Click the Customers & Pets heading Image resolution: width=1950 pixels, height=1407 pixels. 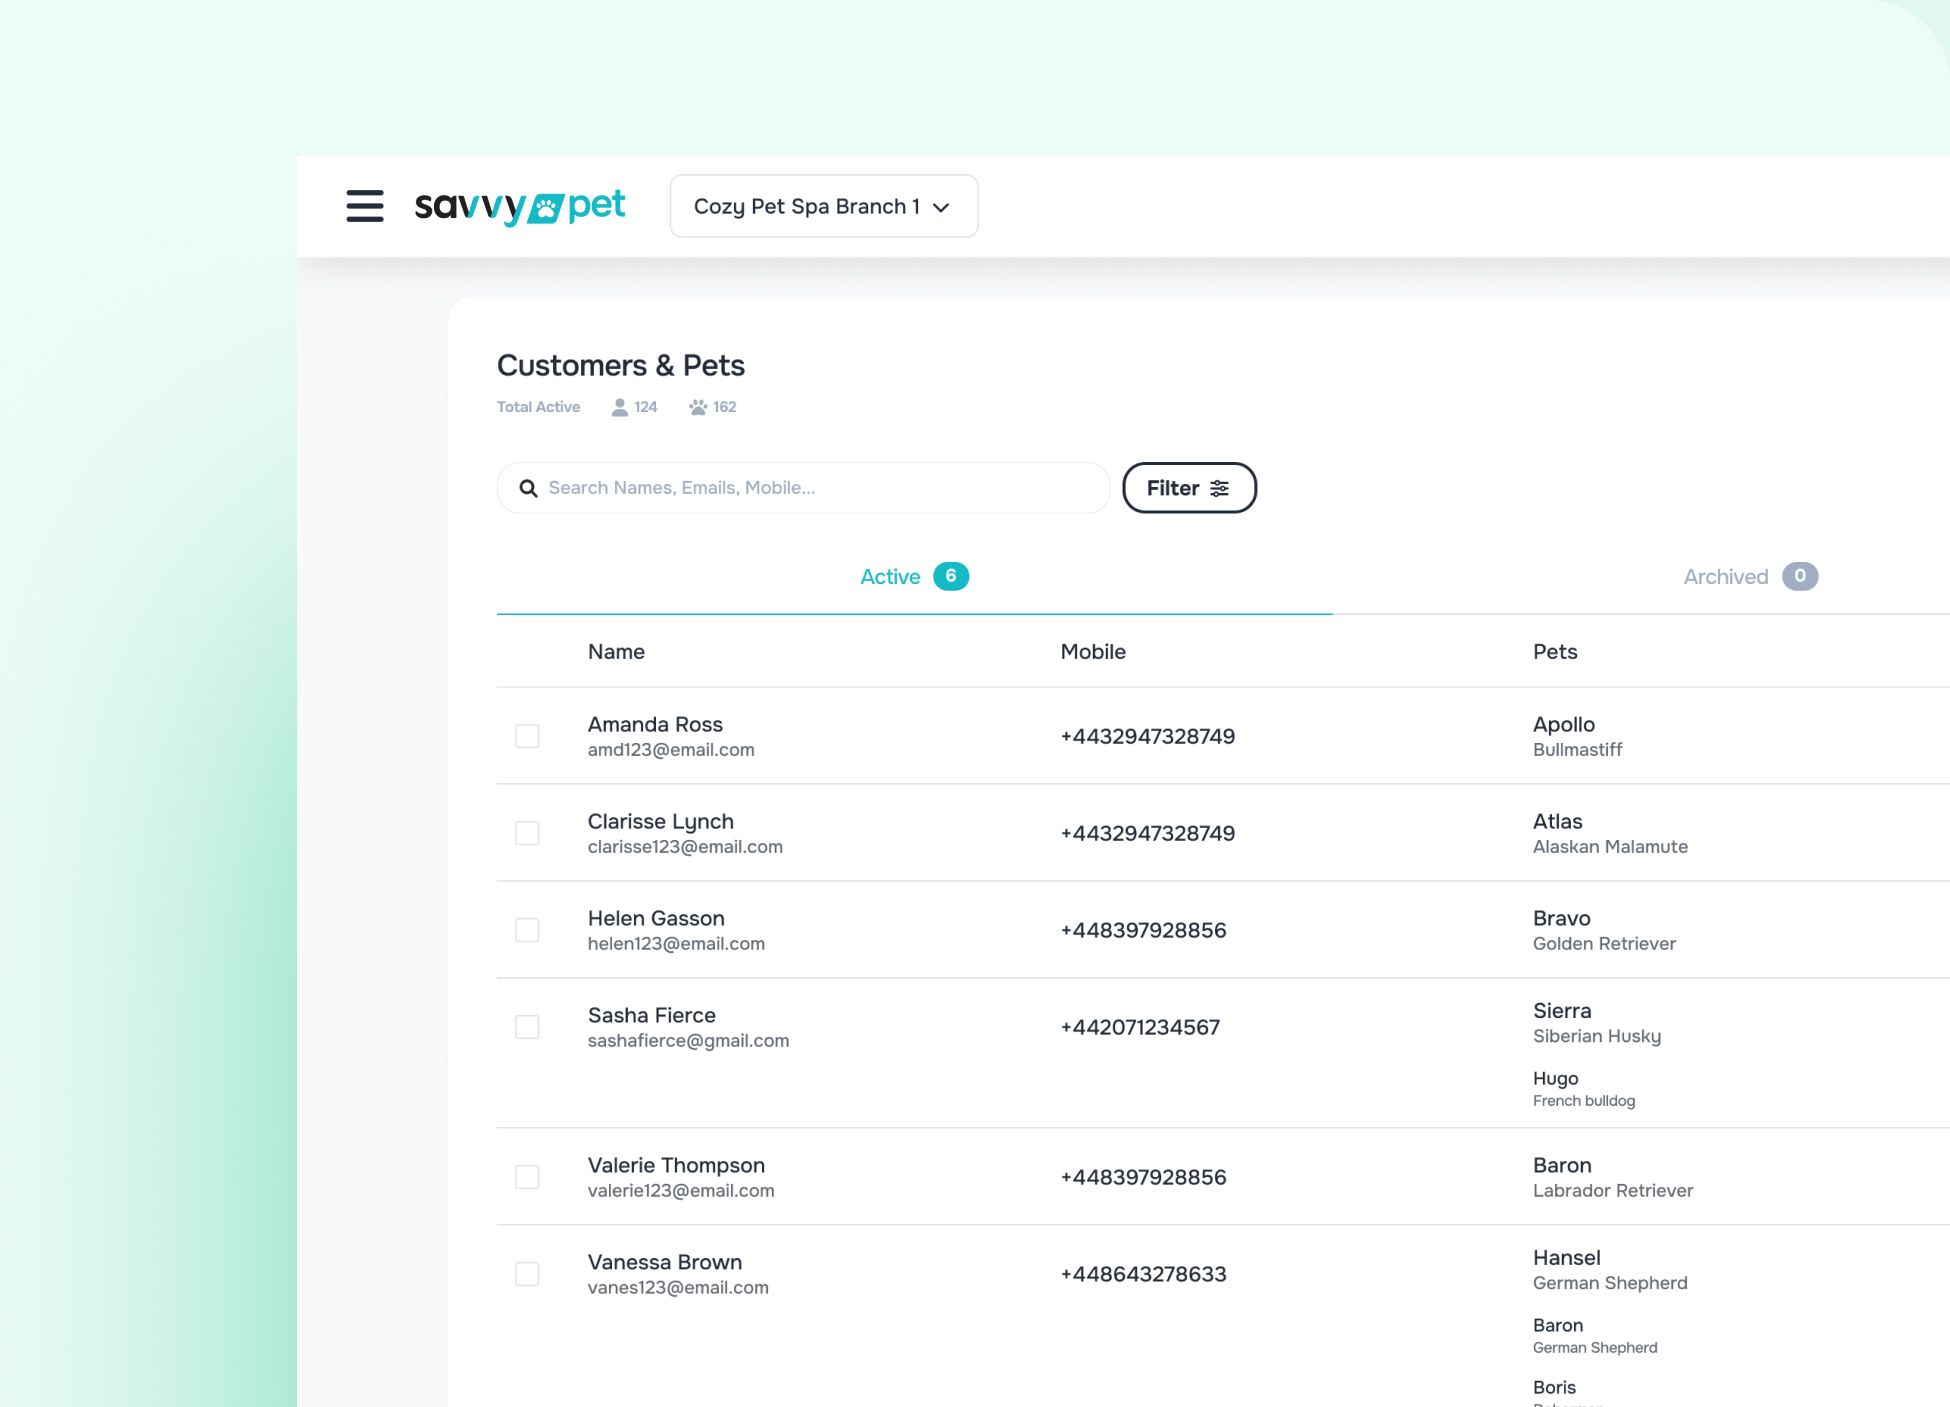(x=621, y=366)
